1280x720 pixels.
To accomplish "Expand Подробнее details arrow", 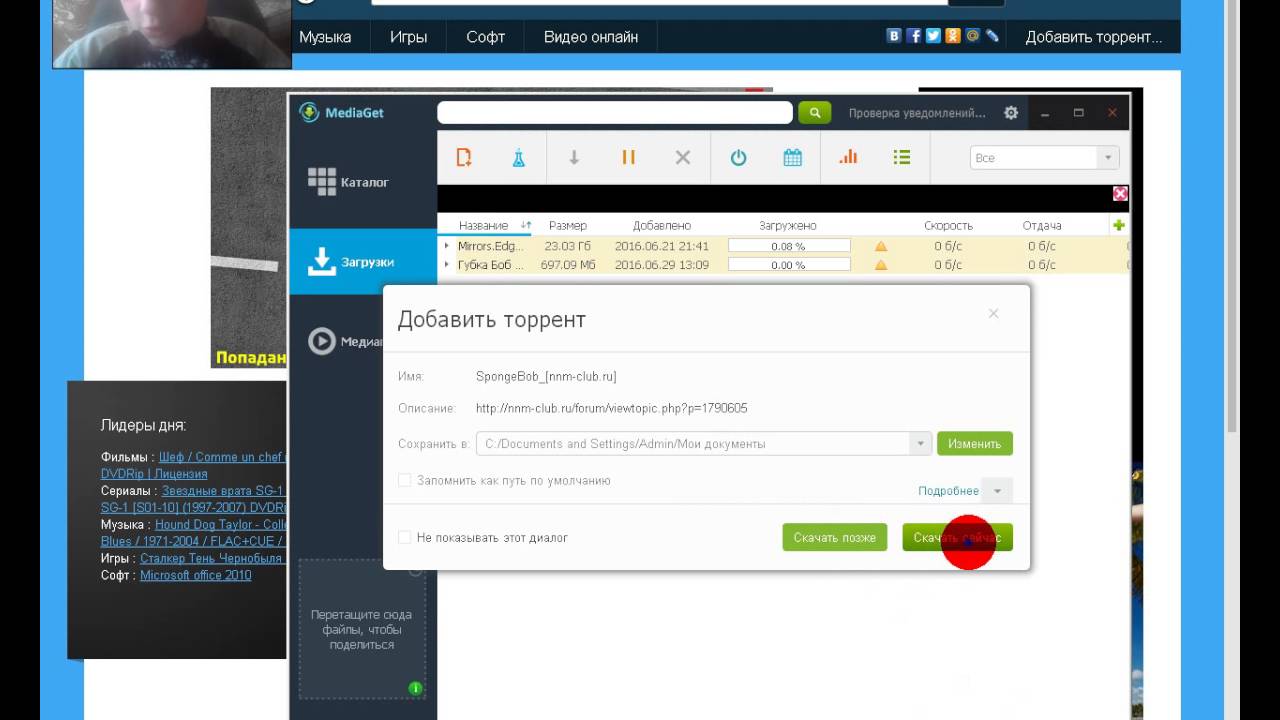I will coord(997,491).
